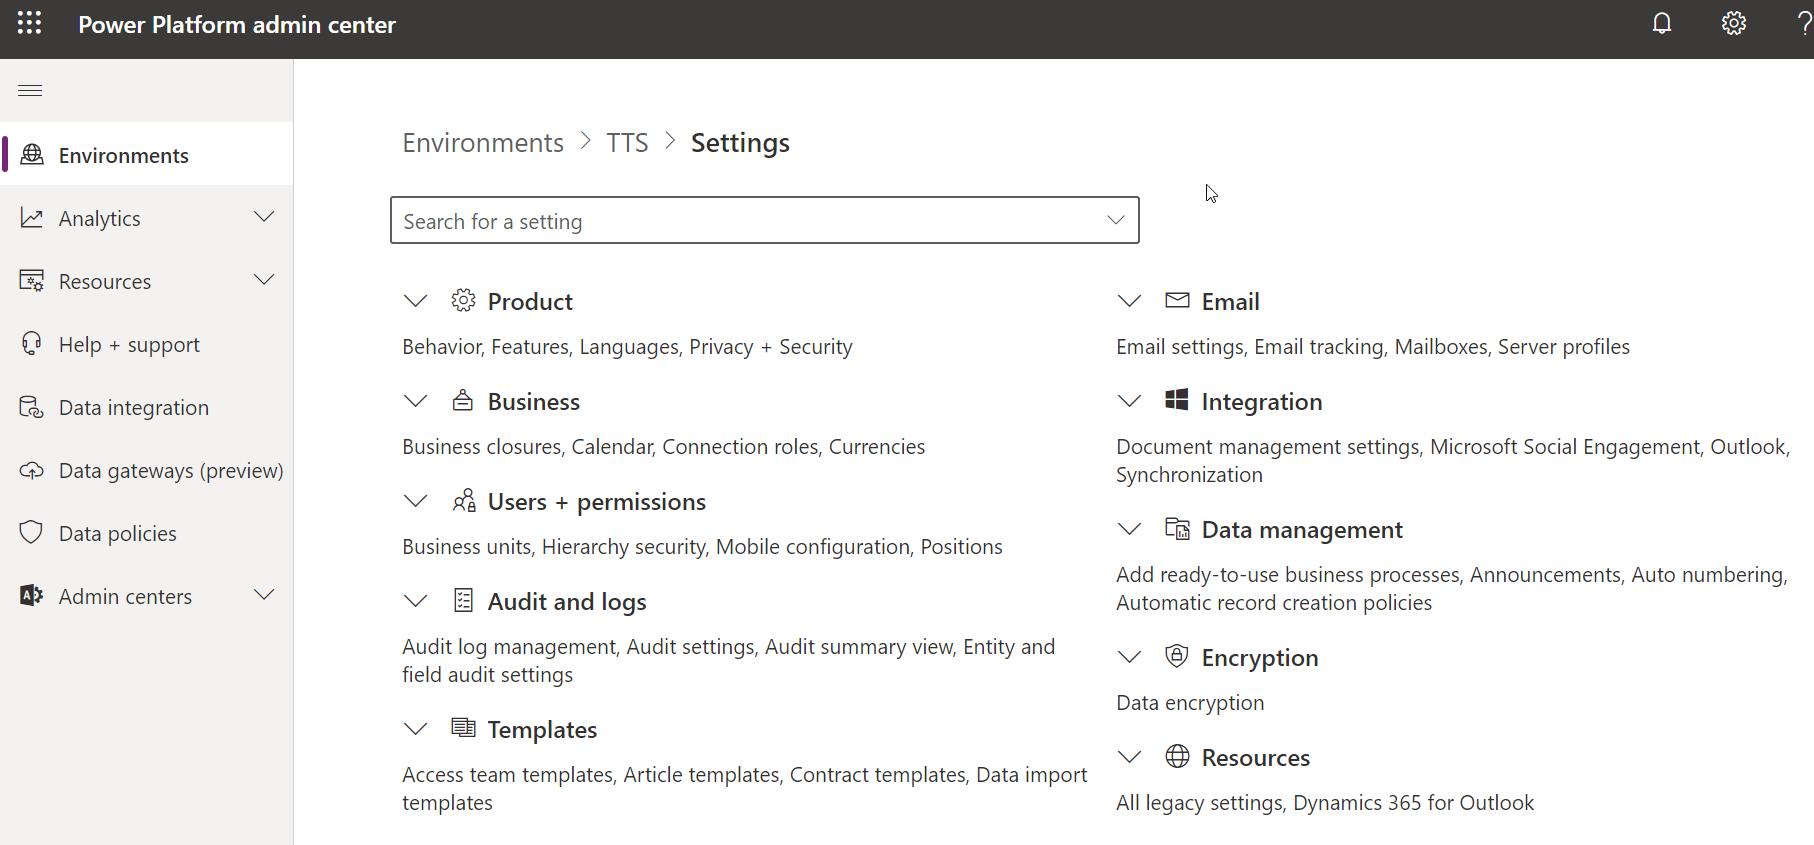Expand the Data management chevron
1814x845 pixels.
pyautogui.click(x=1129, y=529)
